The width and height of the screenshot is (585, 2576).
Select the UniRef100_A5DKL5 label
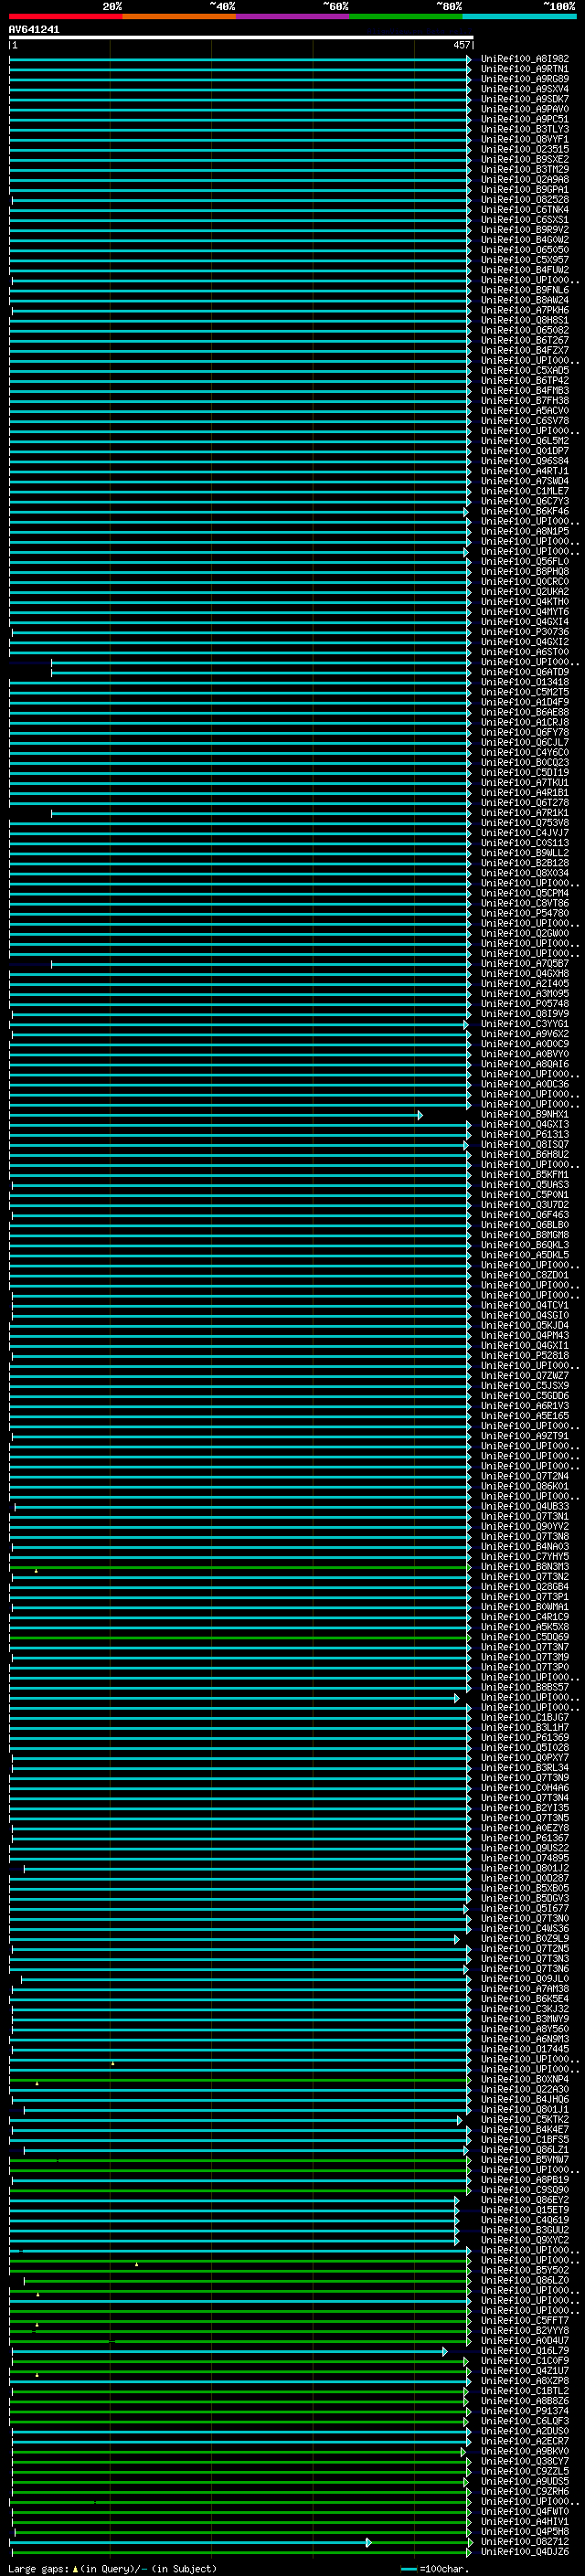[x=525, y=1254]
